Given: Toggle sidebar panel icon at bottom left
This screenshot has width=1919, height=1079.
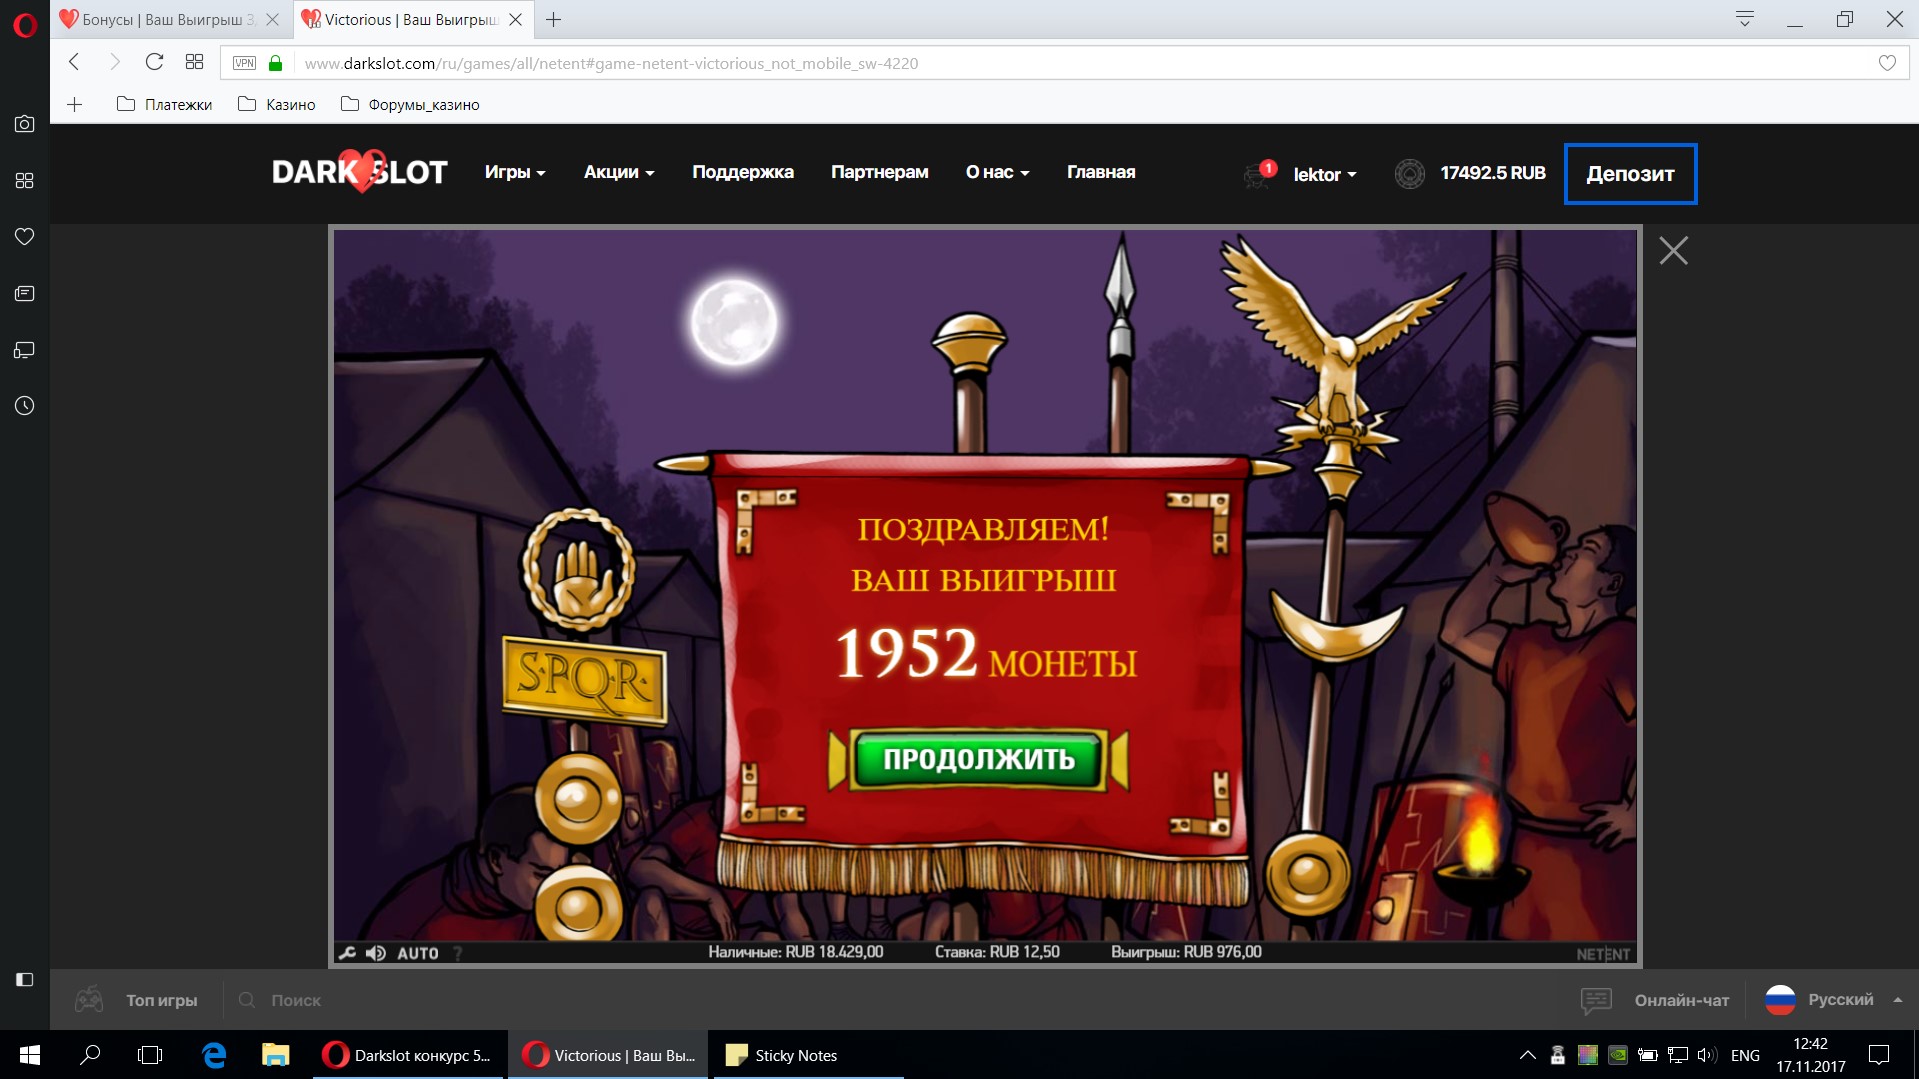Looking at the screenshot, I should pos(25,980).
